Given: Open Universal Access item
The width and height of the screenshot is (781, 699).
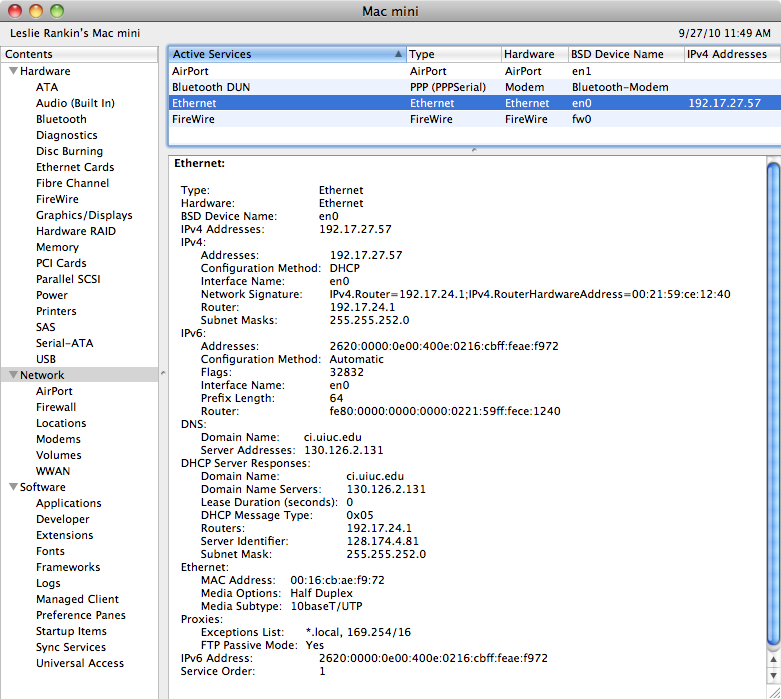Looking at the screenshot, I should (80, 663).
